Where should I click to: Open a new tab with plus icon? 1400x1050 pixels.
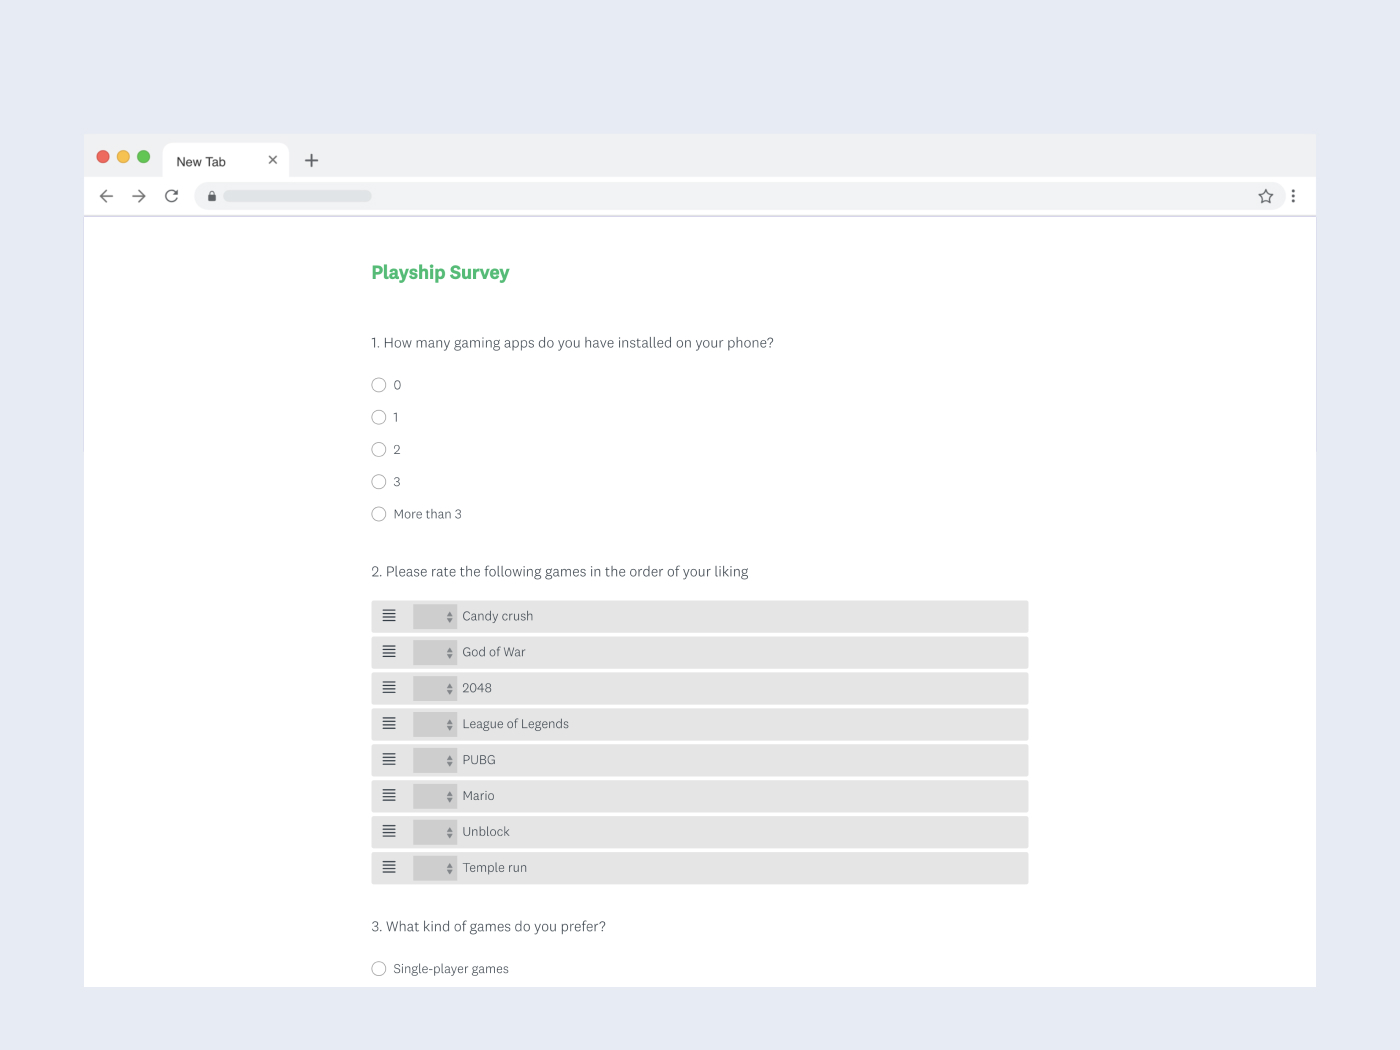click(311, 160)
